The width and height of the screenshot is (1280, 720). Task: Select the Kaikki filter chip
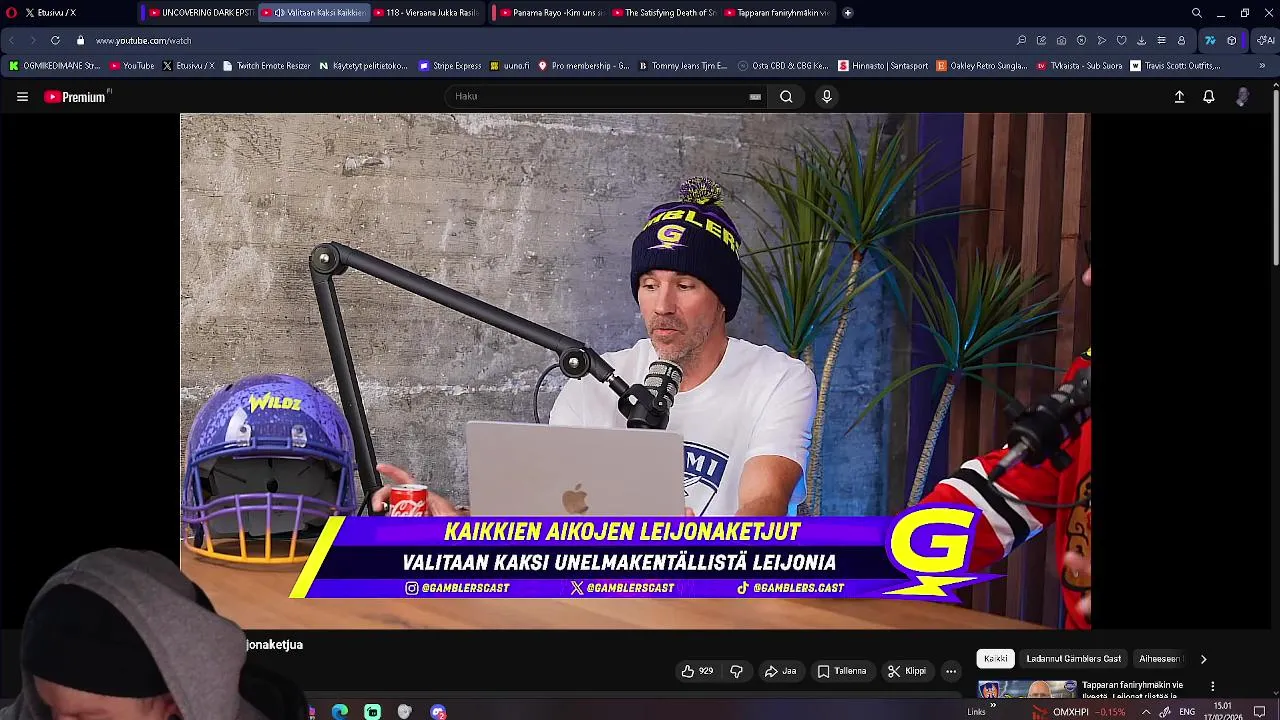[x=996, y=659]
